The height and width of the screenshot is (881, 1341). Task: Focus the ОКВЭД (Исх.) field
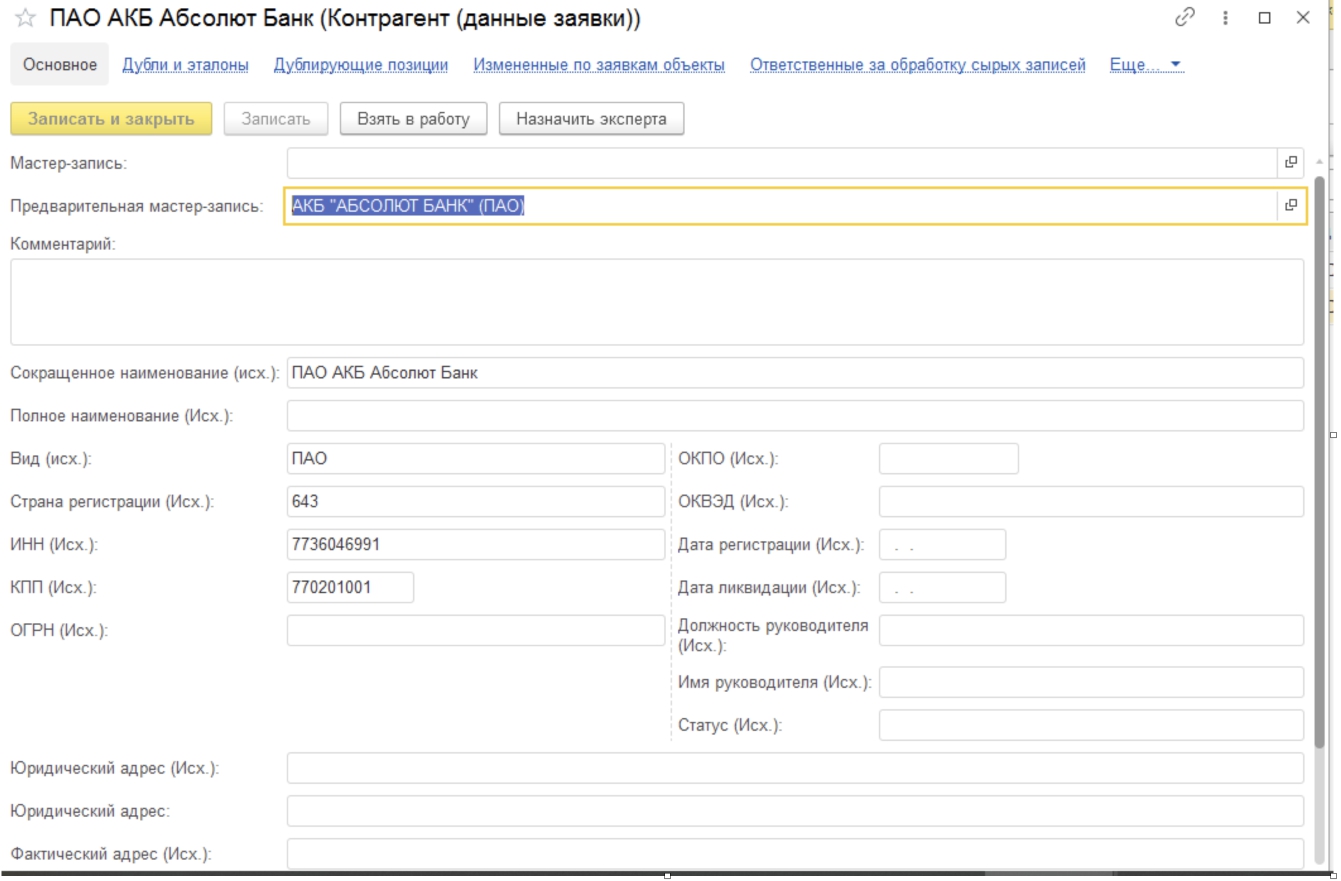(x=1091, y=501)
